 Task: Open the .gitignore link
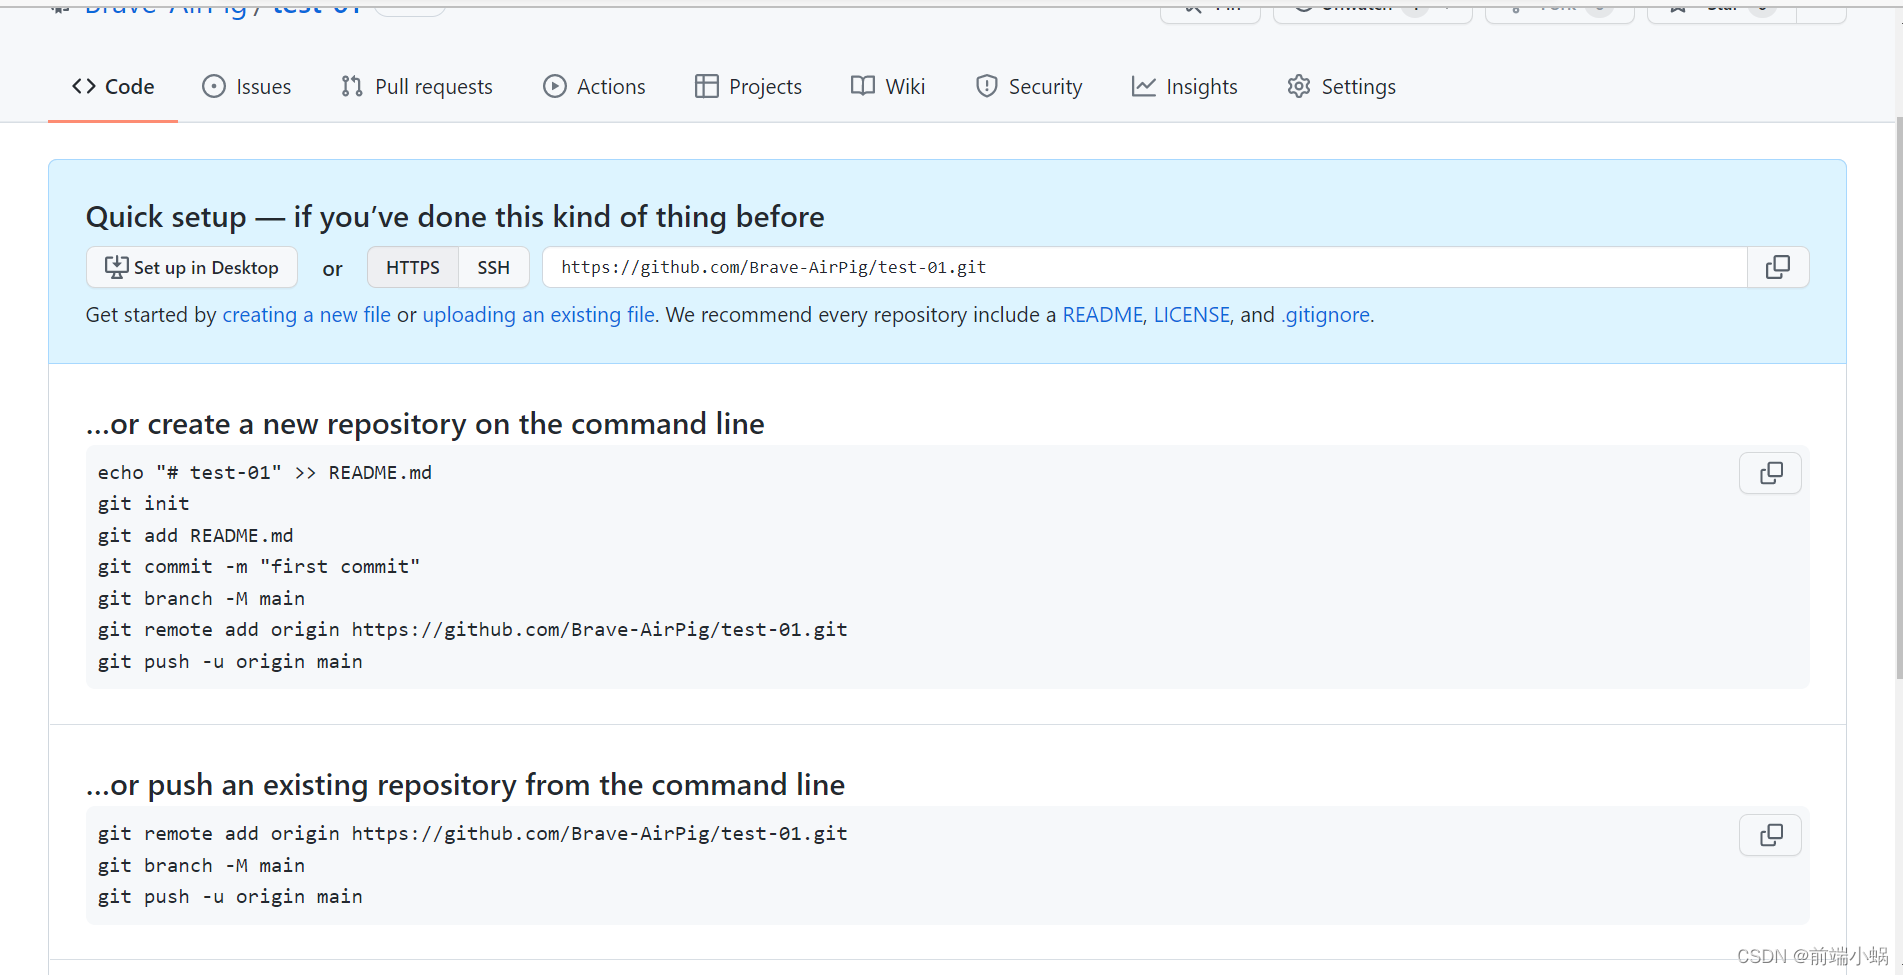(1326, 315)
